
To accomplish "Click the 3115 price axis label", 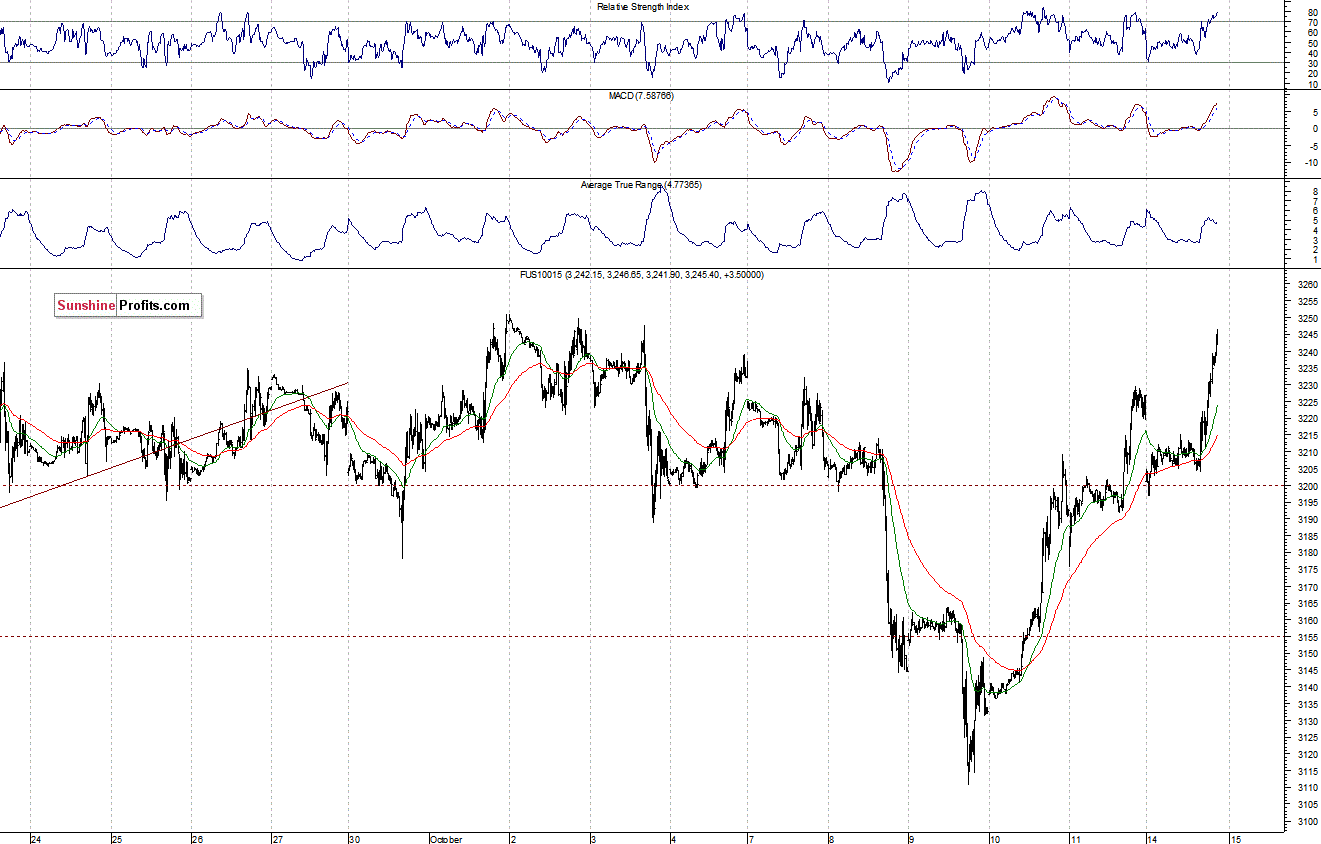I will 1307,772.
